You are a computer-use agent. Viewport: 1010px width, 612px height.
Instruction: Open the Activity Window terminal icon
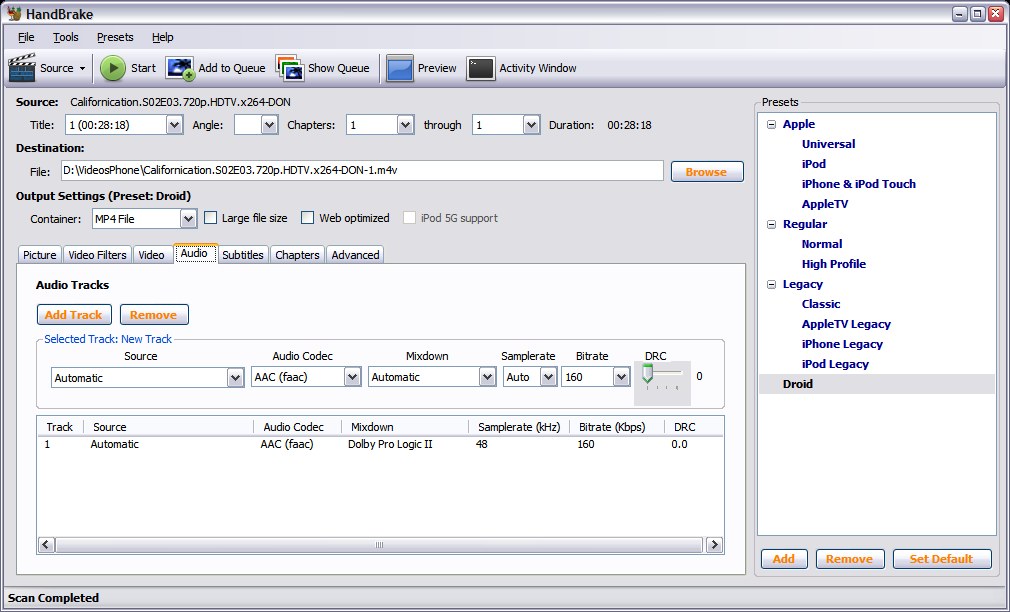[x=481, y=68]
